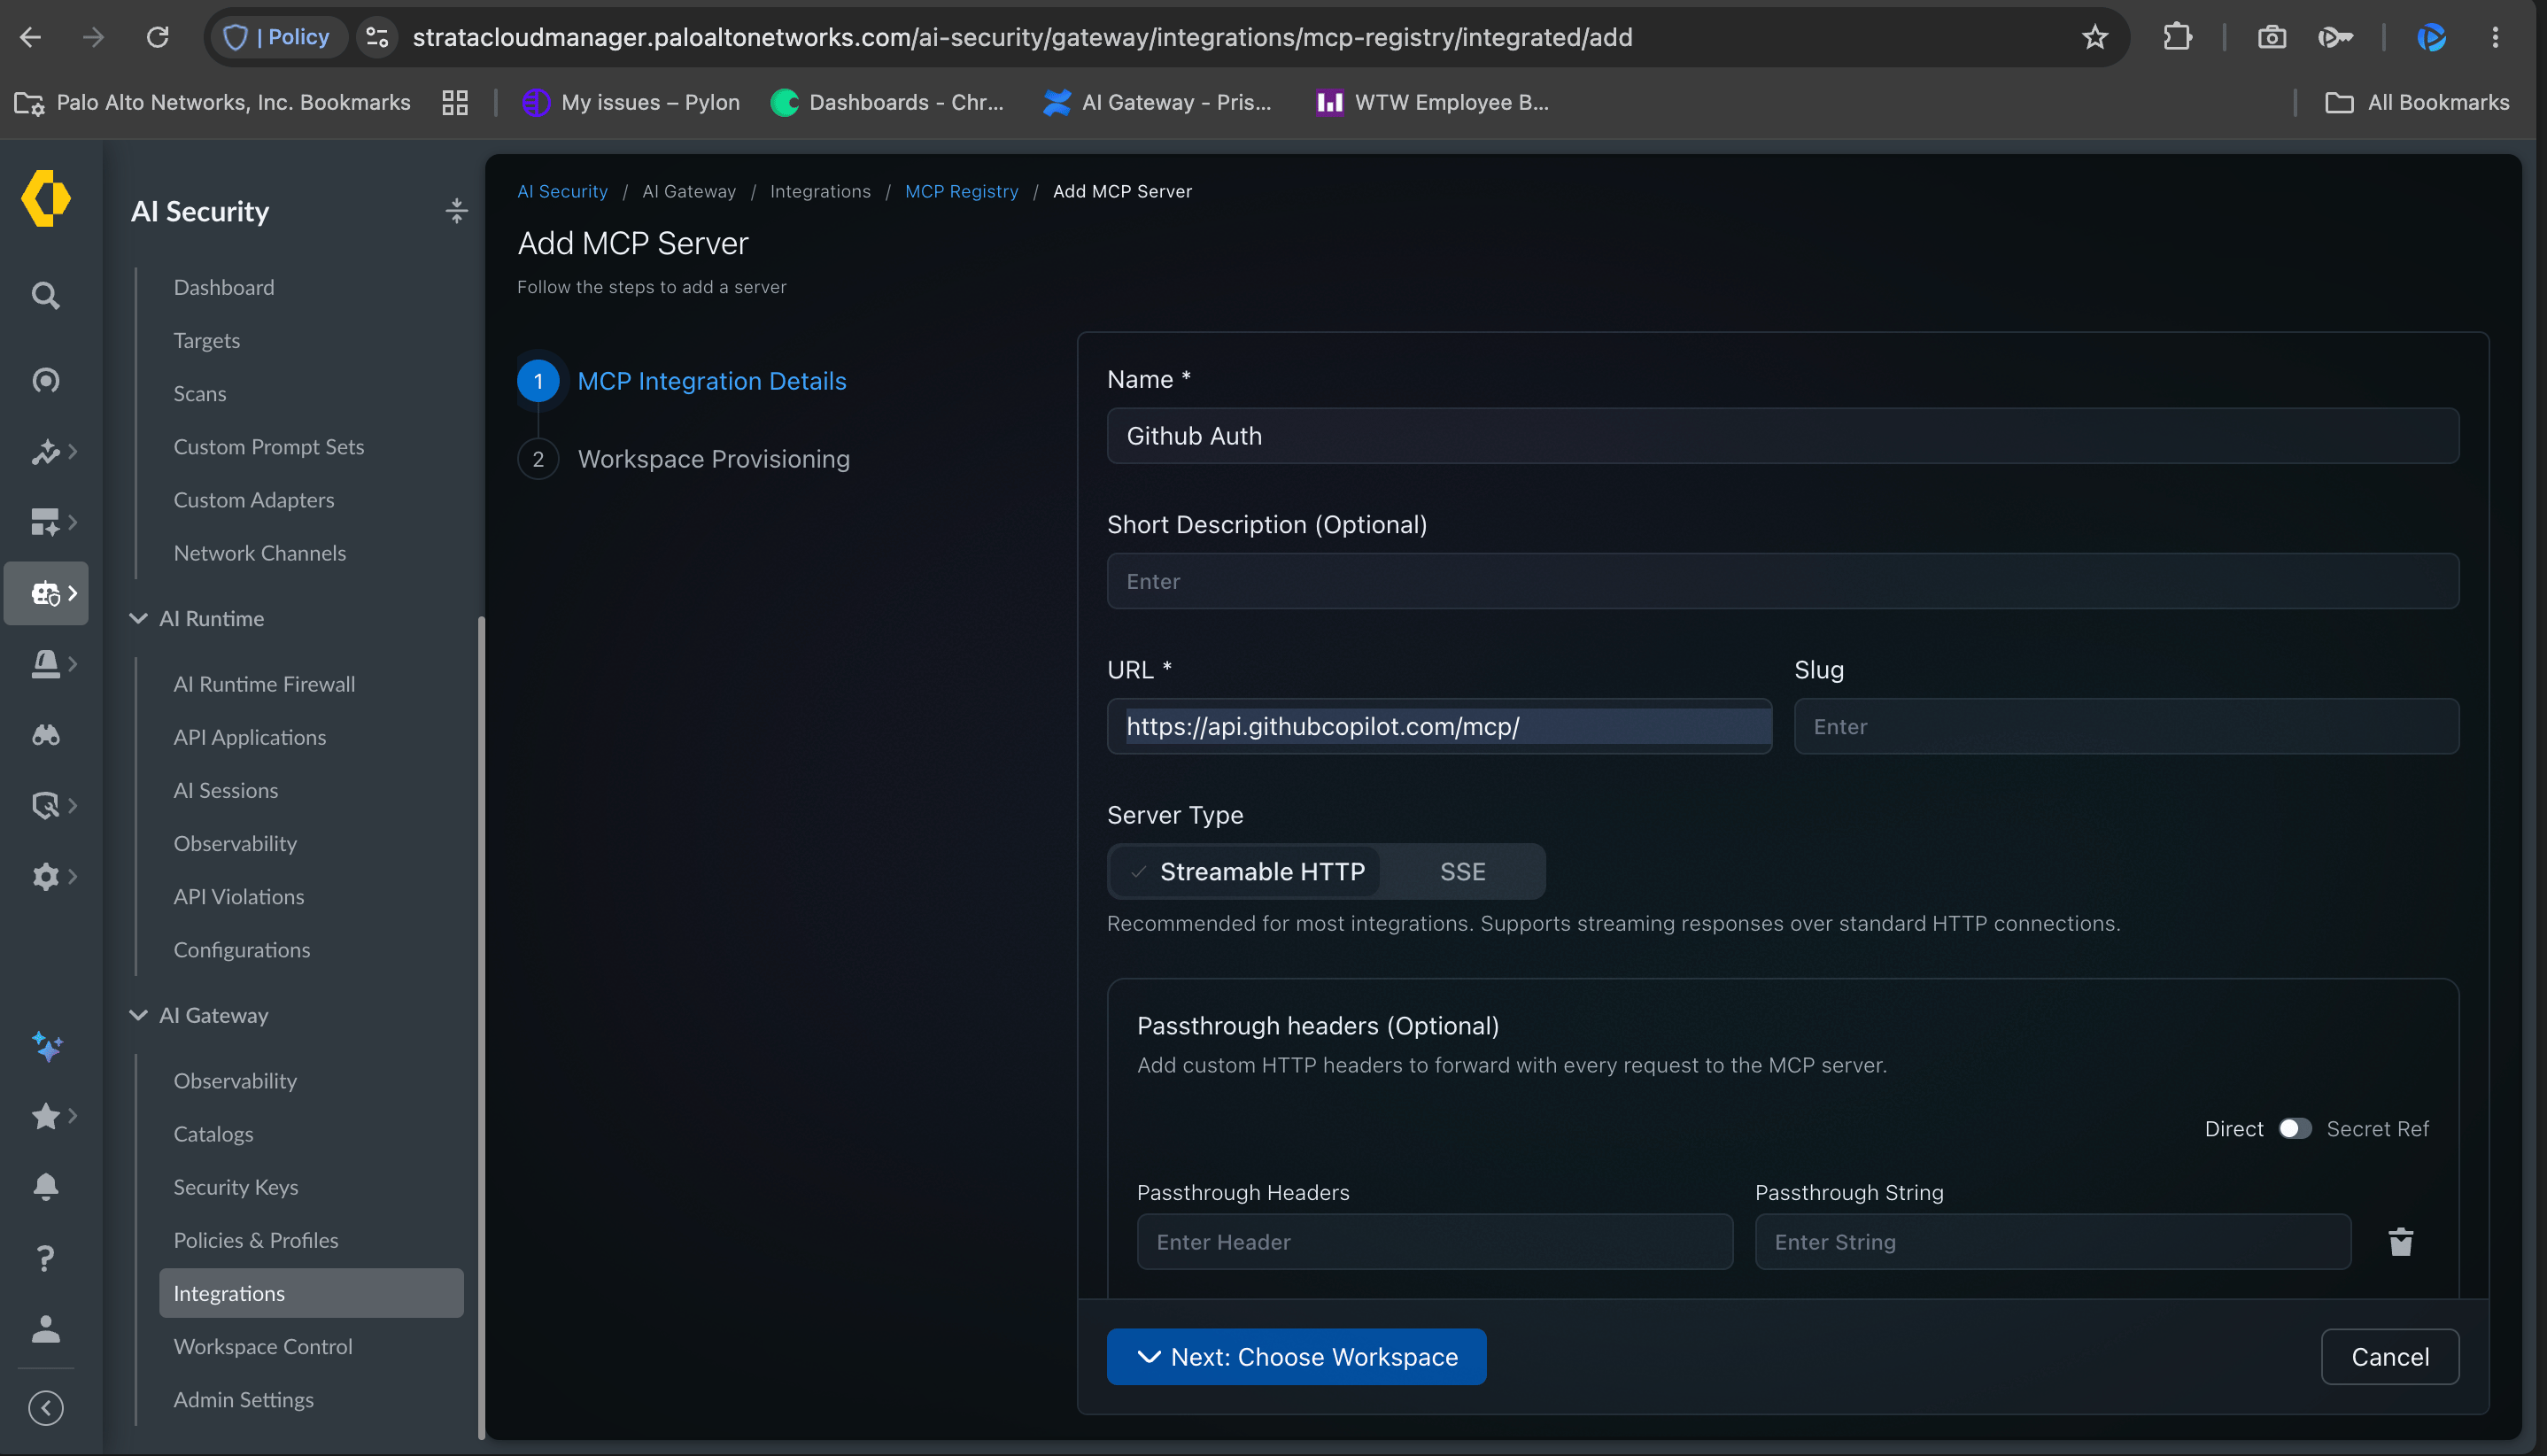Viewport: 2547px width, 1456px height.
Task: Open the Chrome three-dot menu
Action: 2495,37
